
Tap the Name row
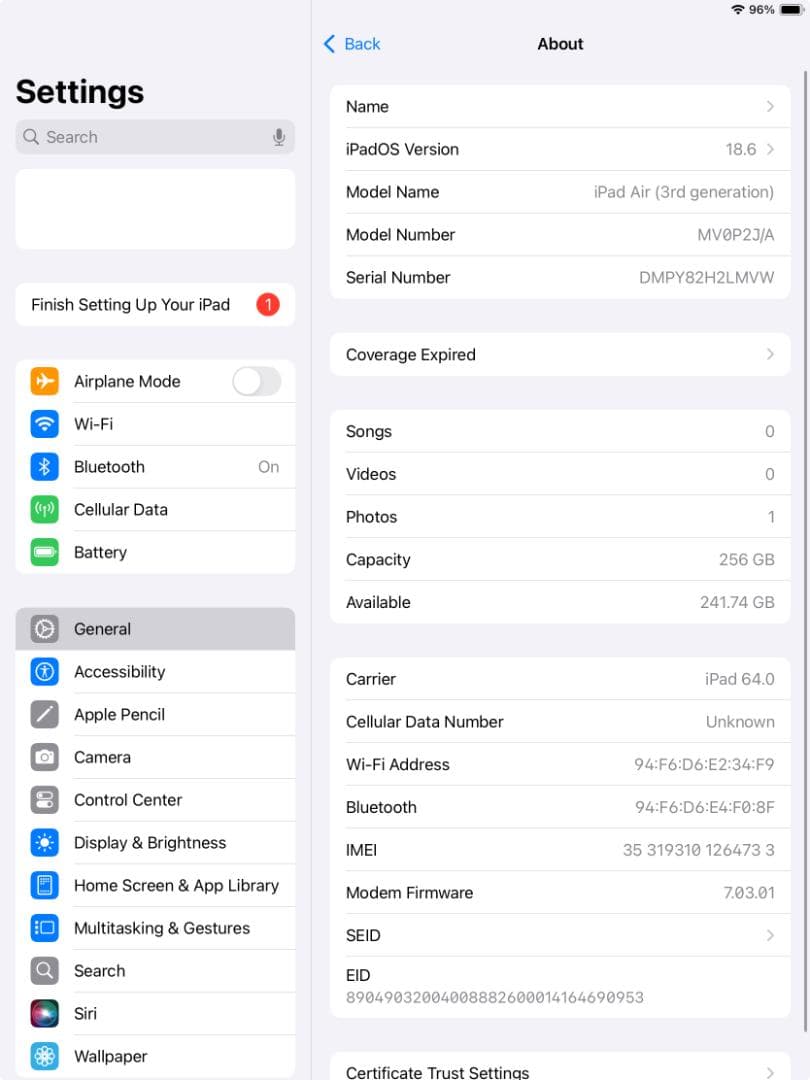tap(560, 106)
